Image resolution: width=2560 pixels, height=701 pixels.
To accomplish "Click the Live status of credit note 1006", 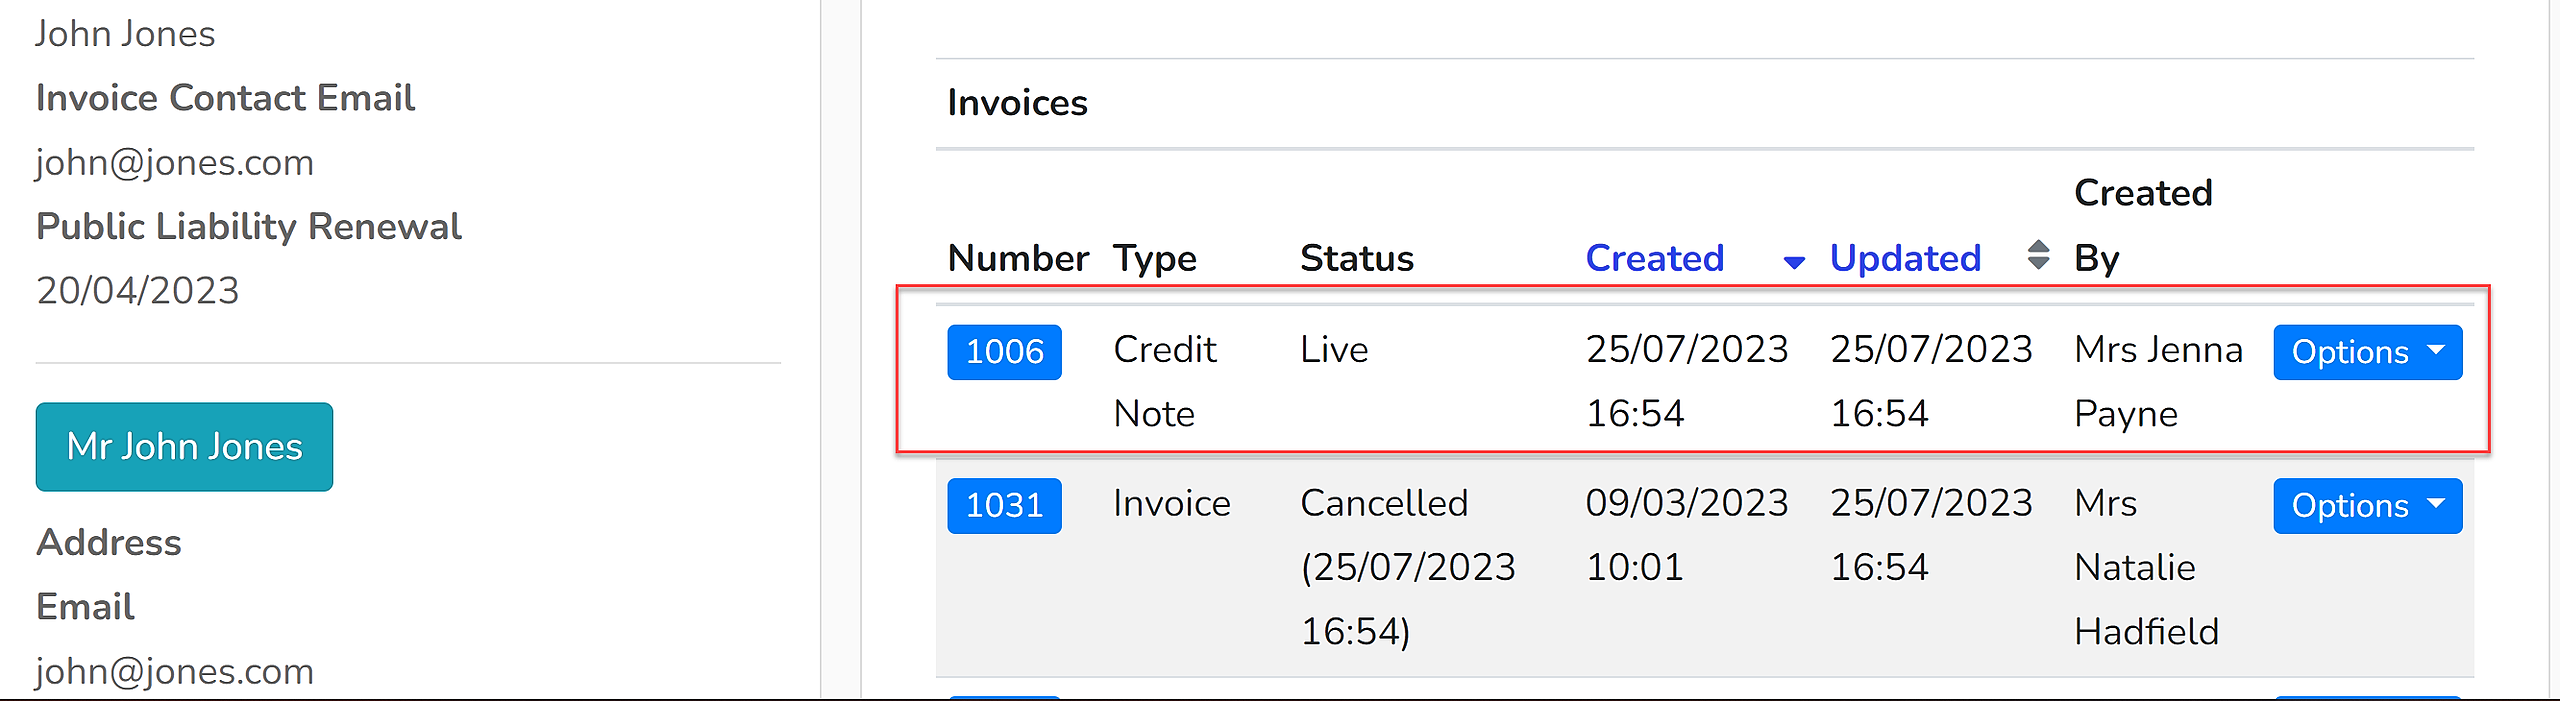I will pyautogui.click(x=1334, y=350).
